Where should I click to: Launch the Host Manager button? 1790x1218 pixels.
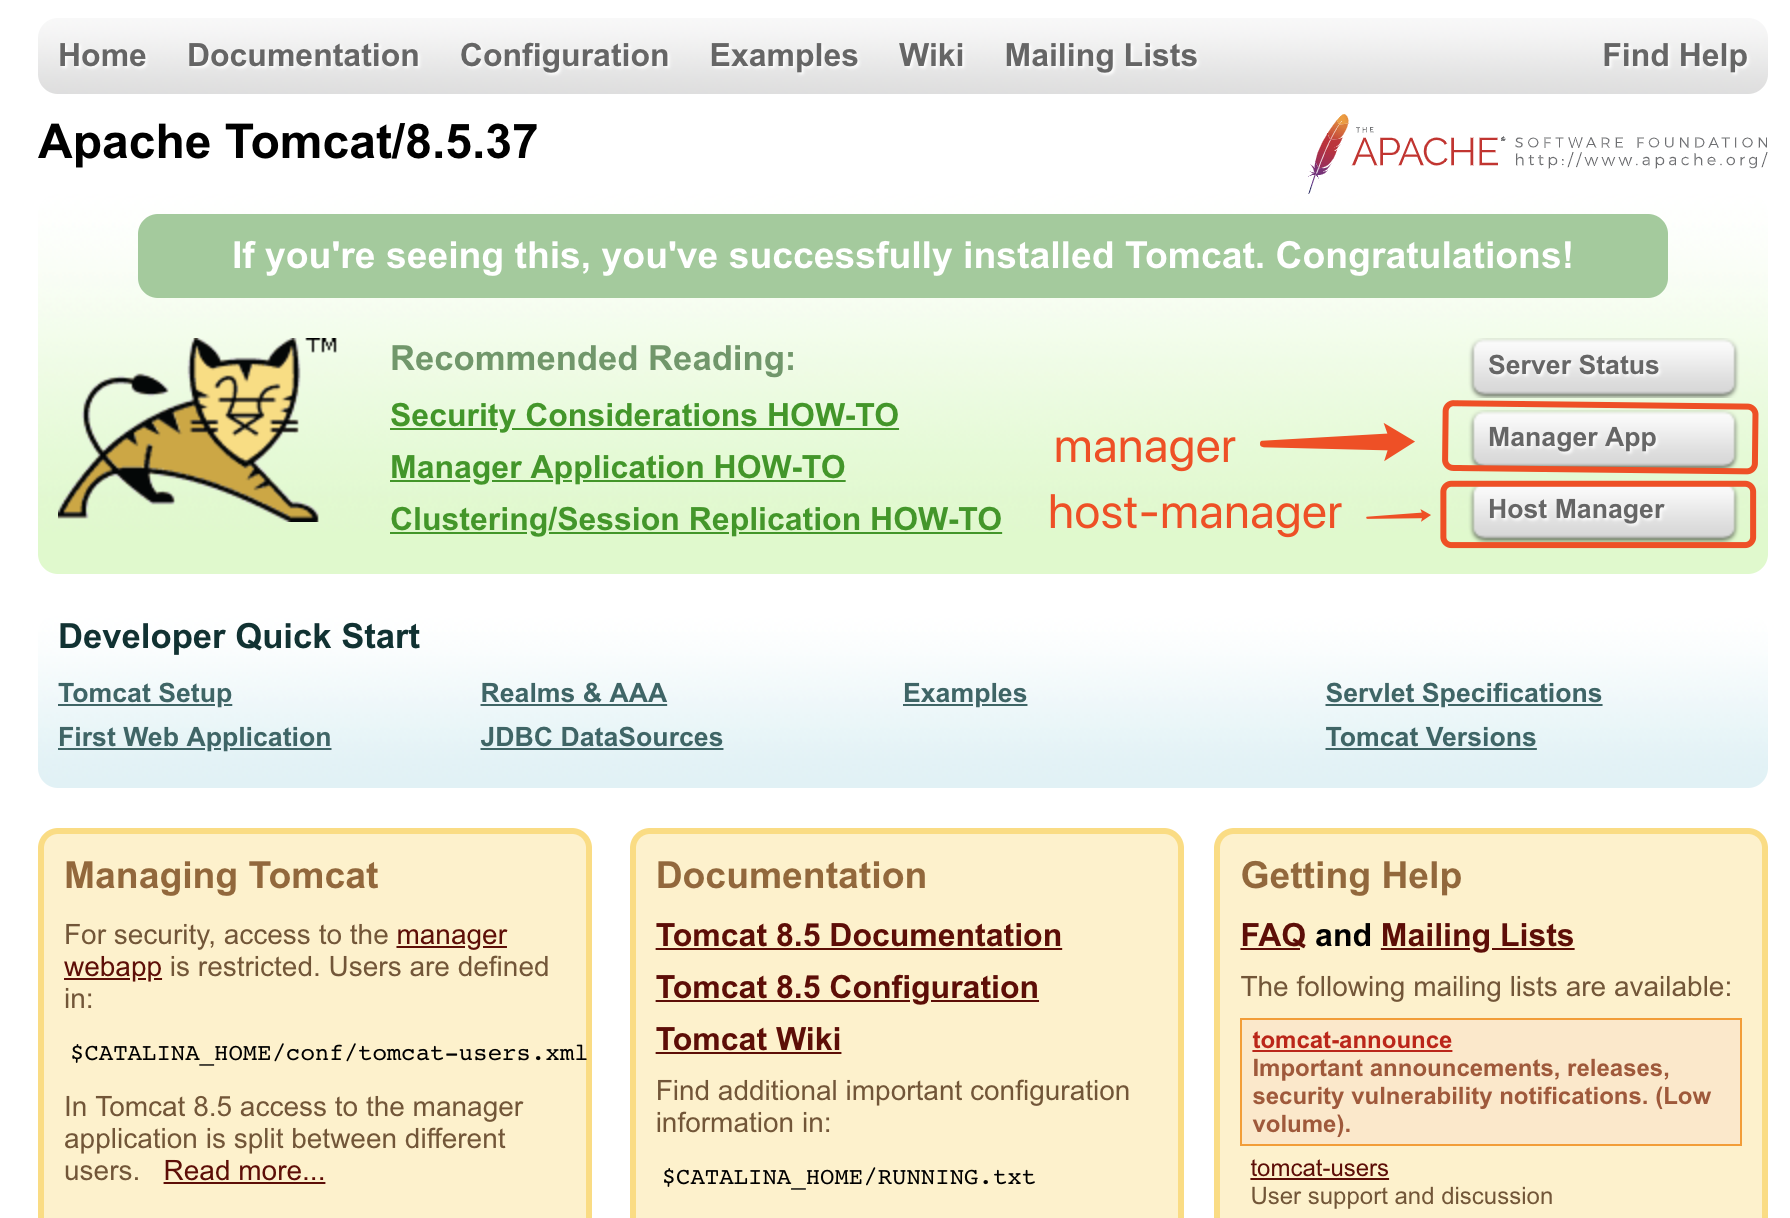pos(1603,510)
